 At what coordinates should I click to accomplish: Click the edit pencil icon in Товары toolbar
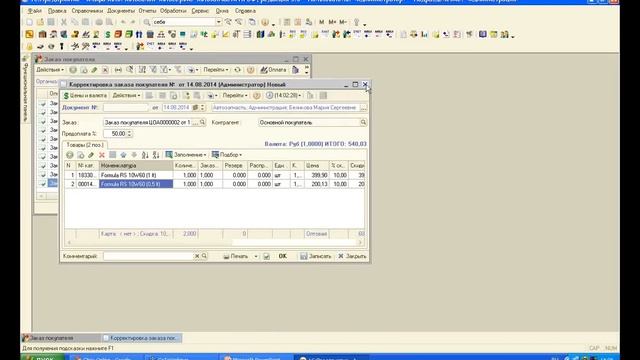click(91, 155)
